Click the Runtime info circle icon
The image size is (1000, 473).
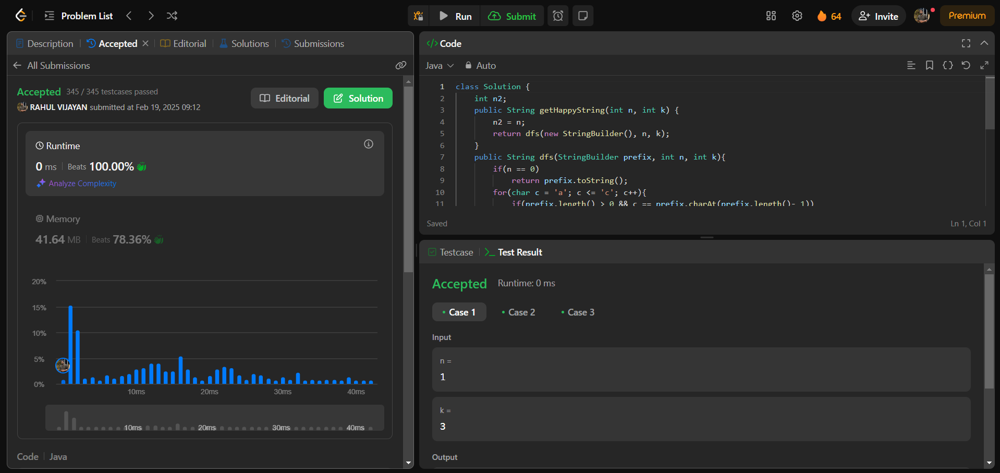click(368, 144)
